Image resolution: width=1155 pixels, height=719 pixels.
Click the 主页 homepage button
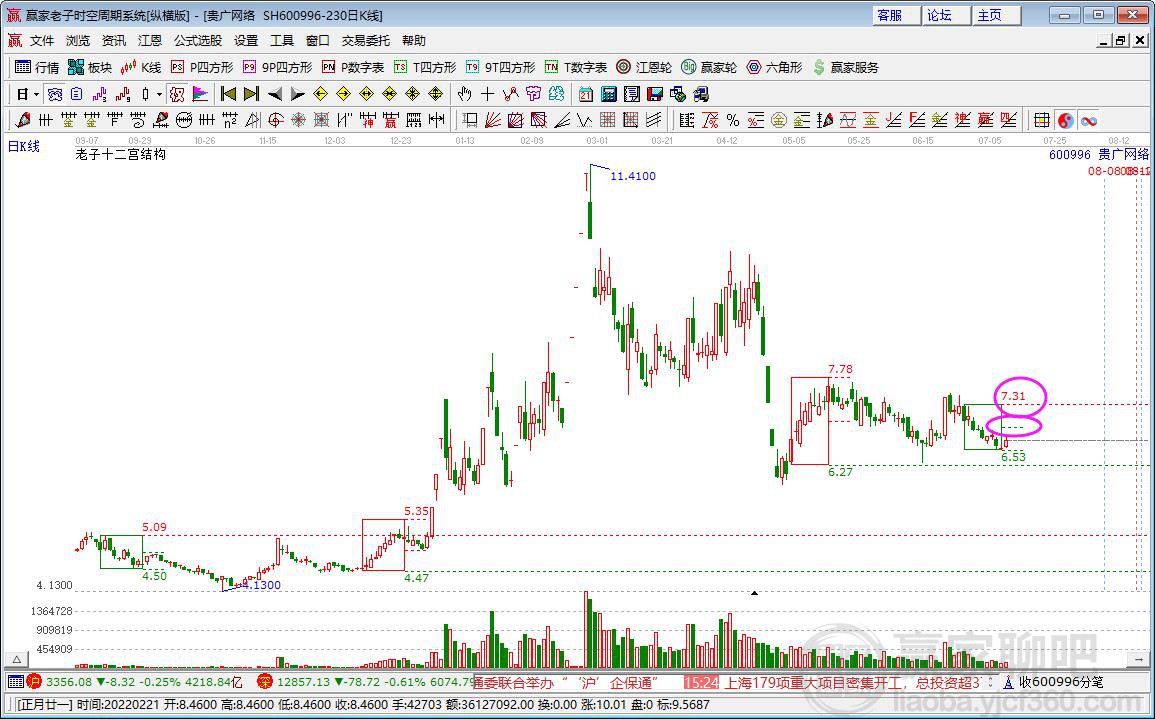click(x=997, y=15)
